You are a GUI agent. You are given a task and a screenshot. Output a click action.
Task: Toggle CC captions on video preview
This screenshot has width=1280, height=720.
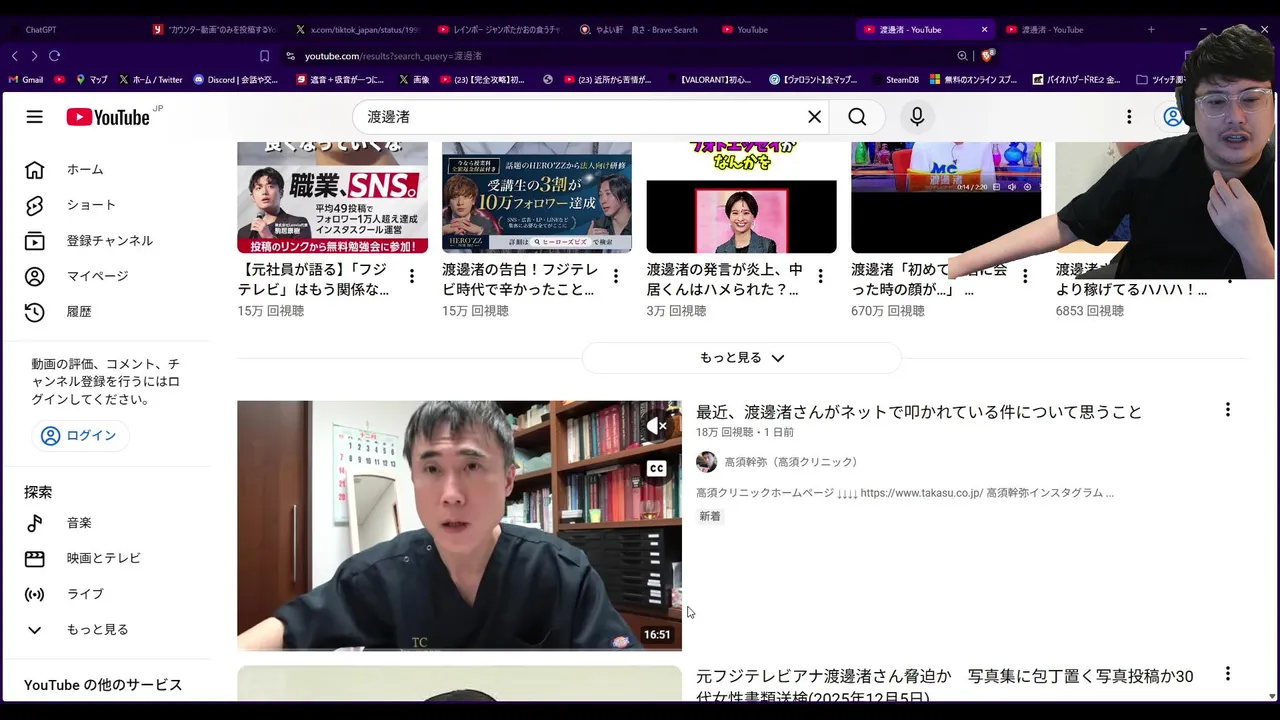[656, 468]
